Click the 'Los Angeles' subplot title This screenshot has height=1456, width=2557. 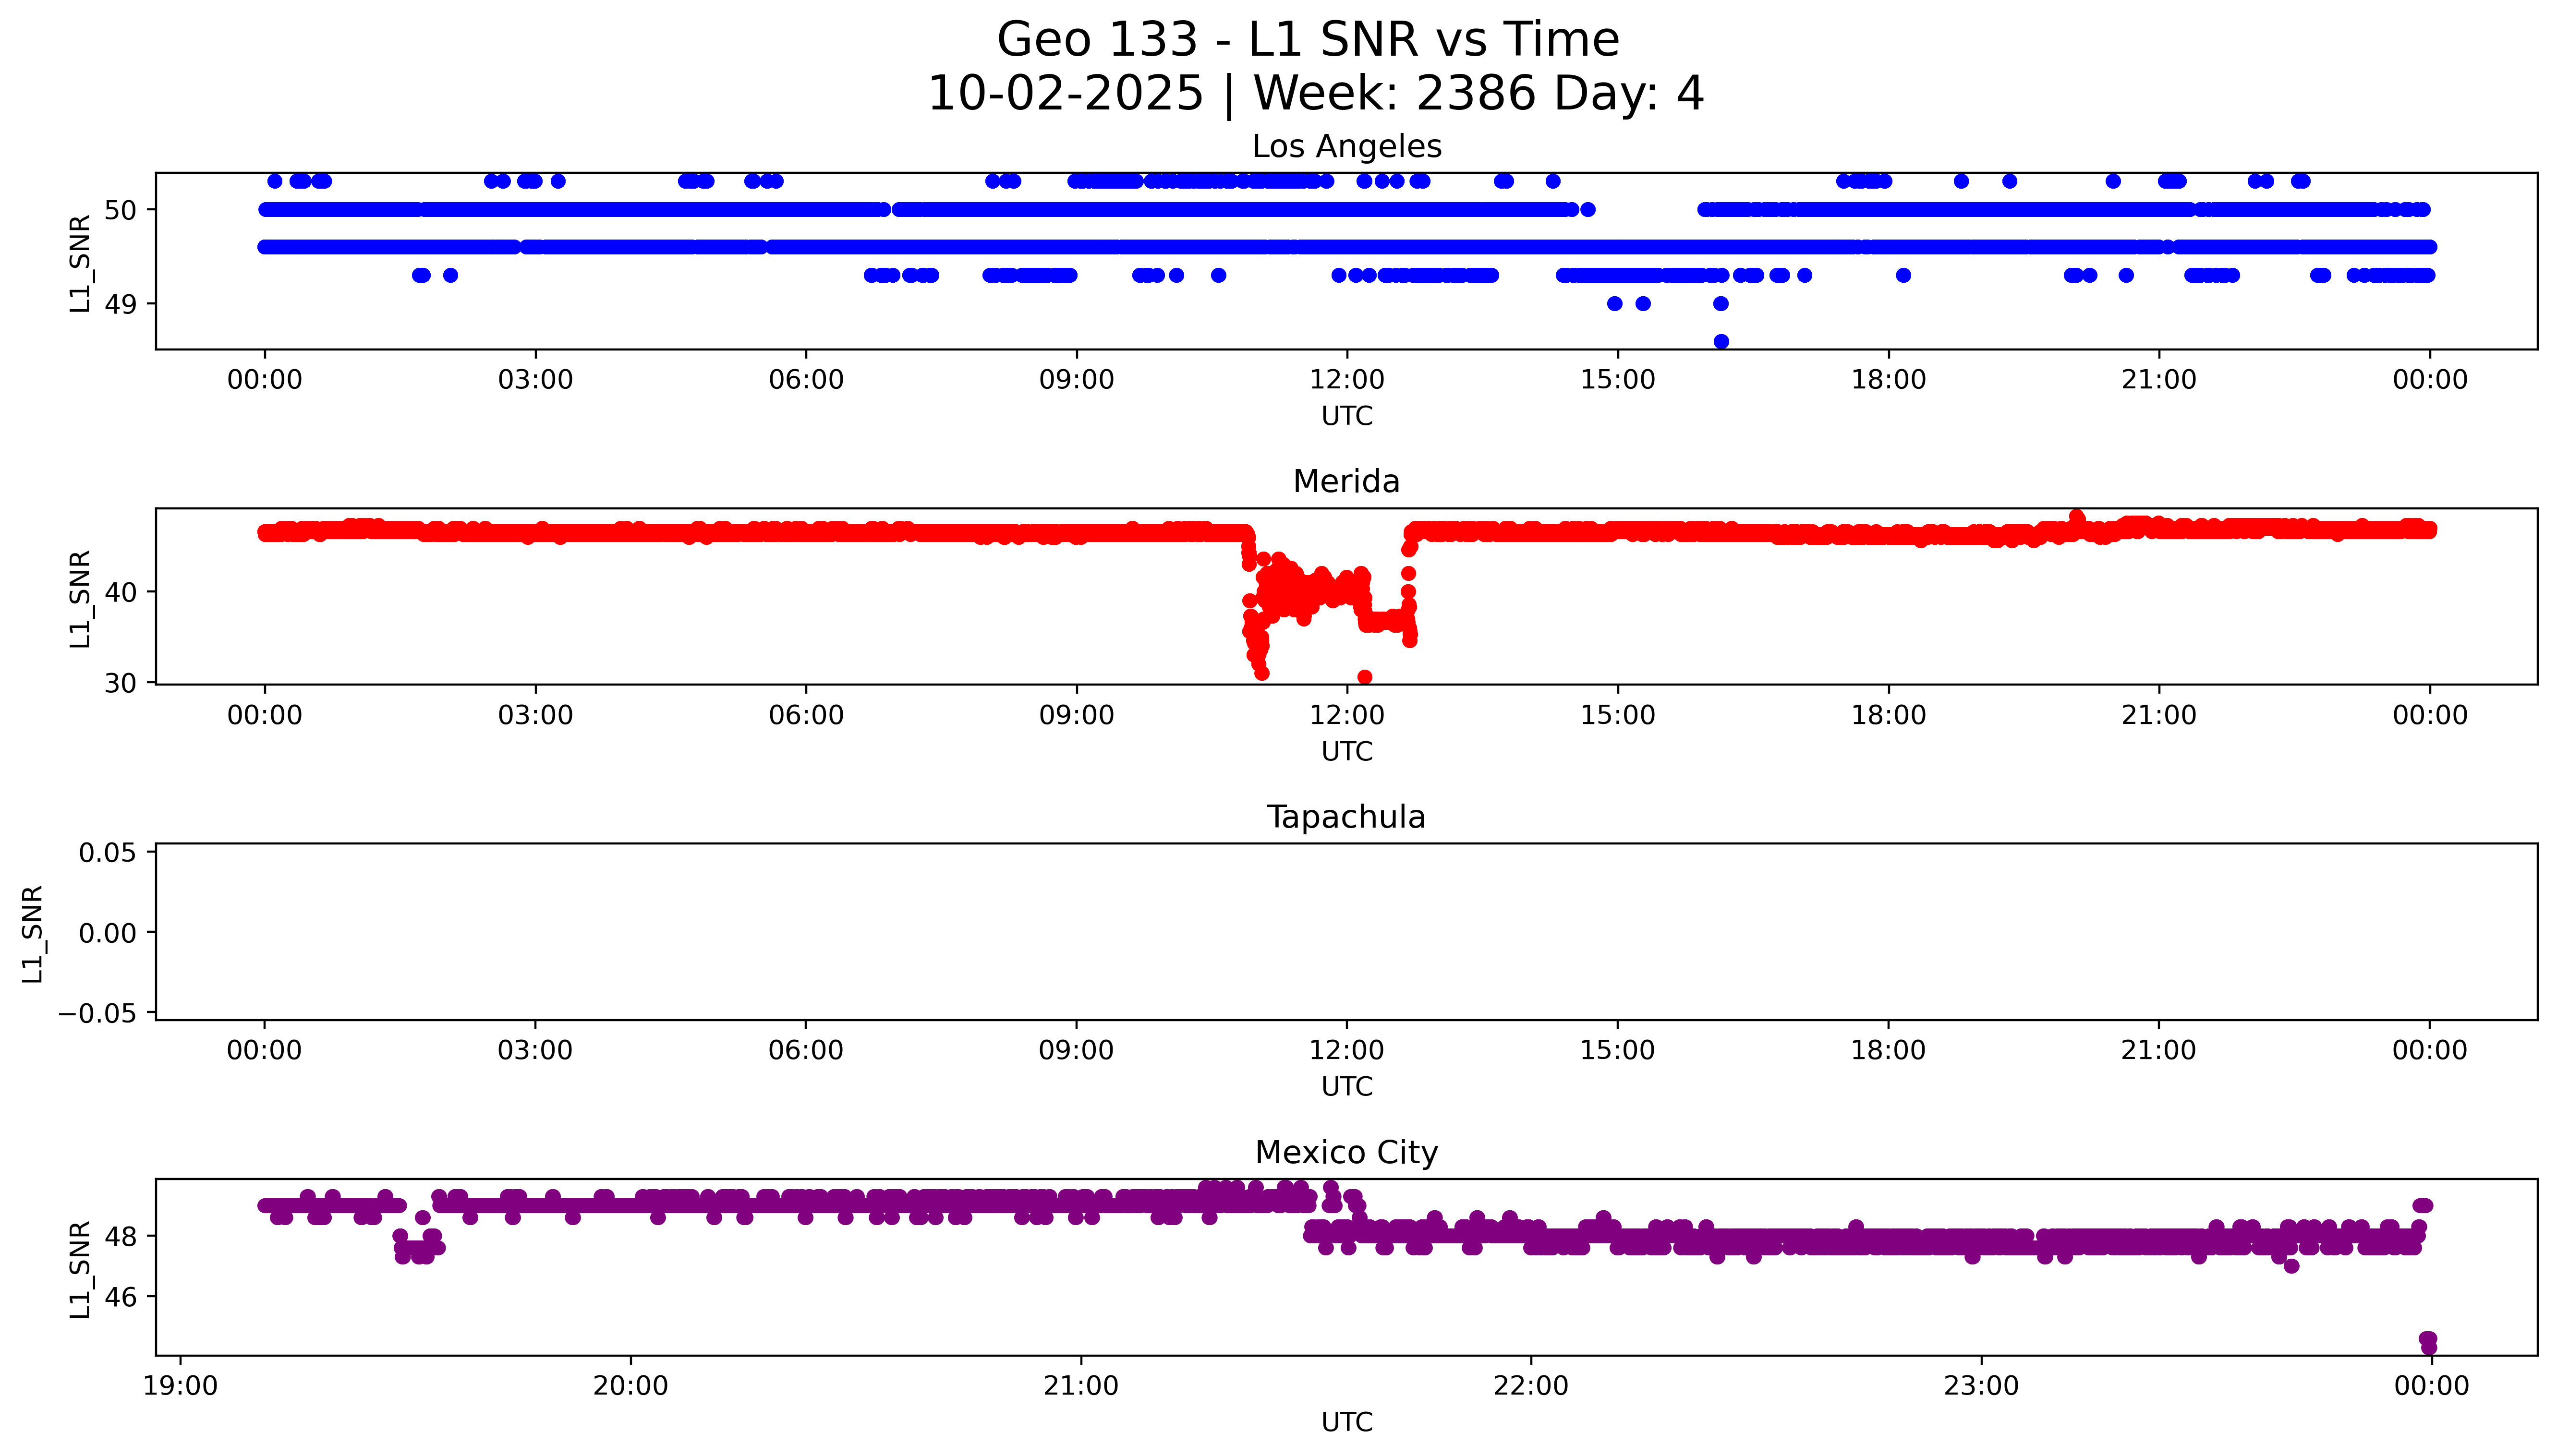point(1346,147)
